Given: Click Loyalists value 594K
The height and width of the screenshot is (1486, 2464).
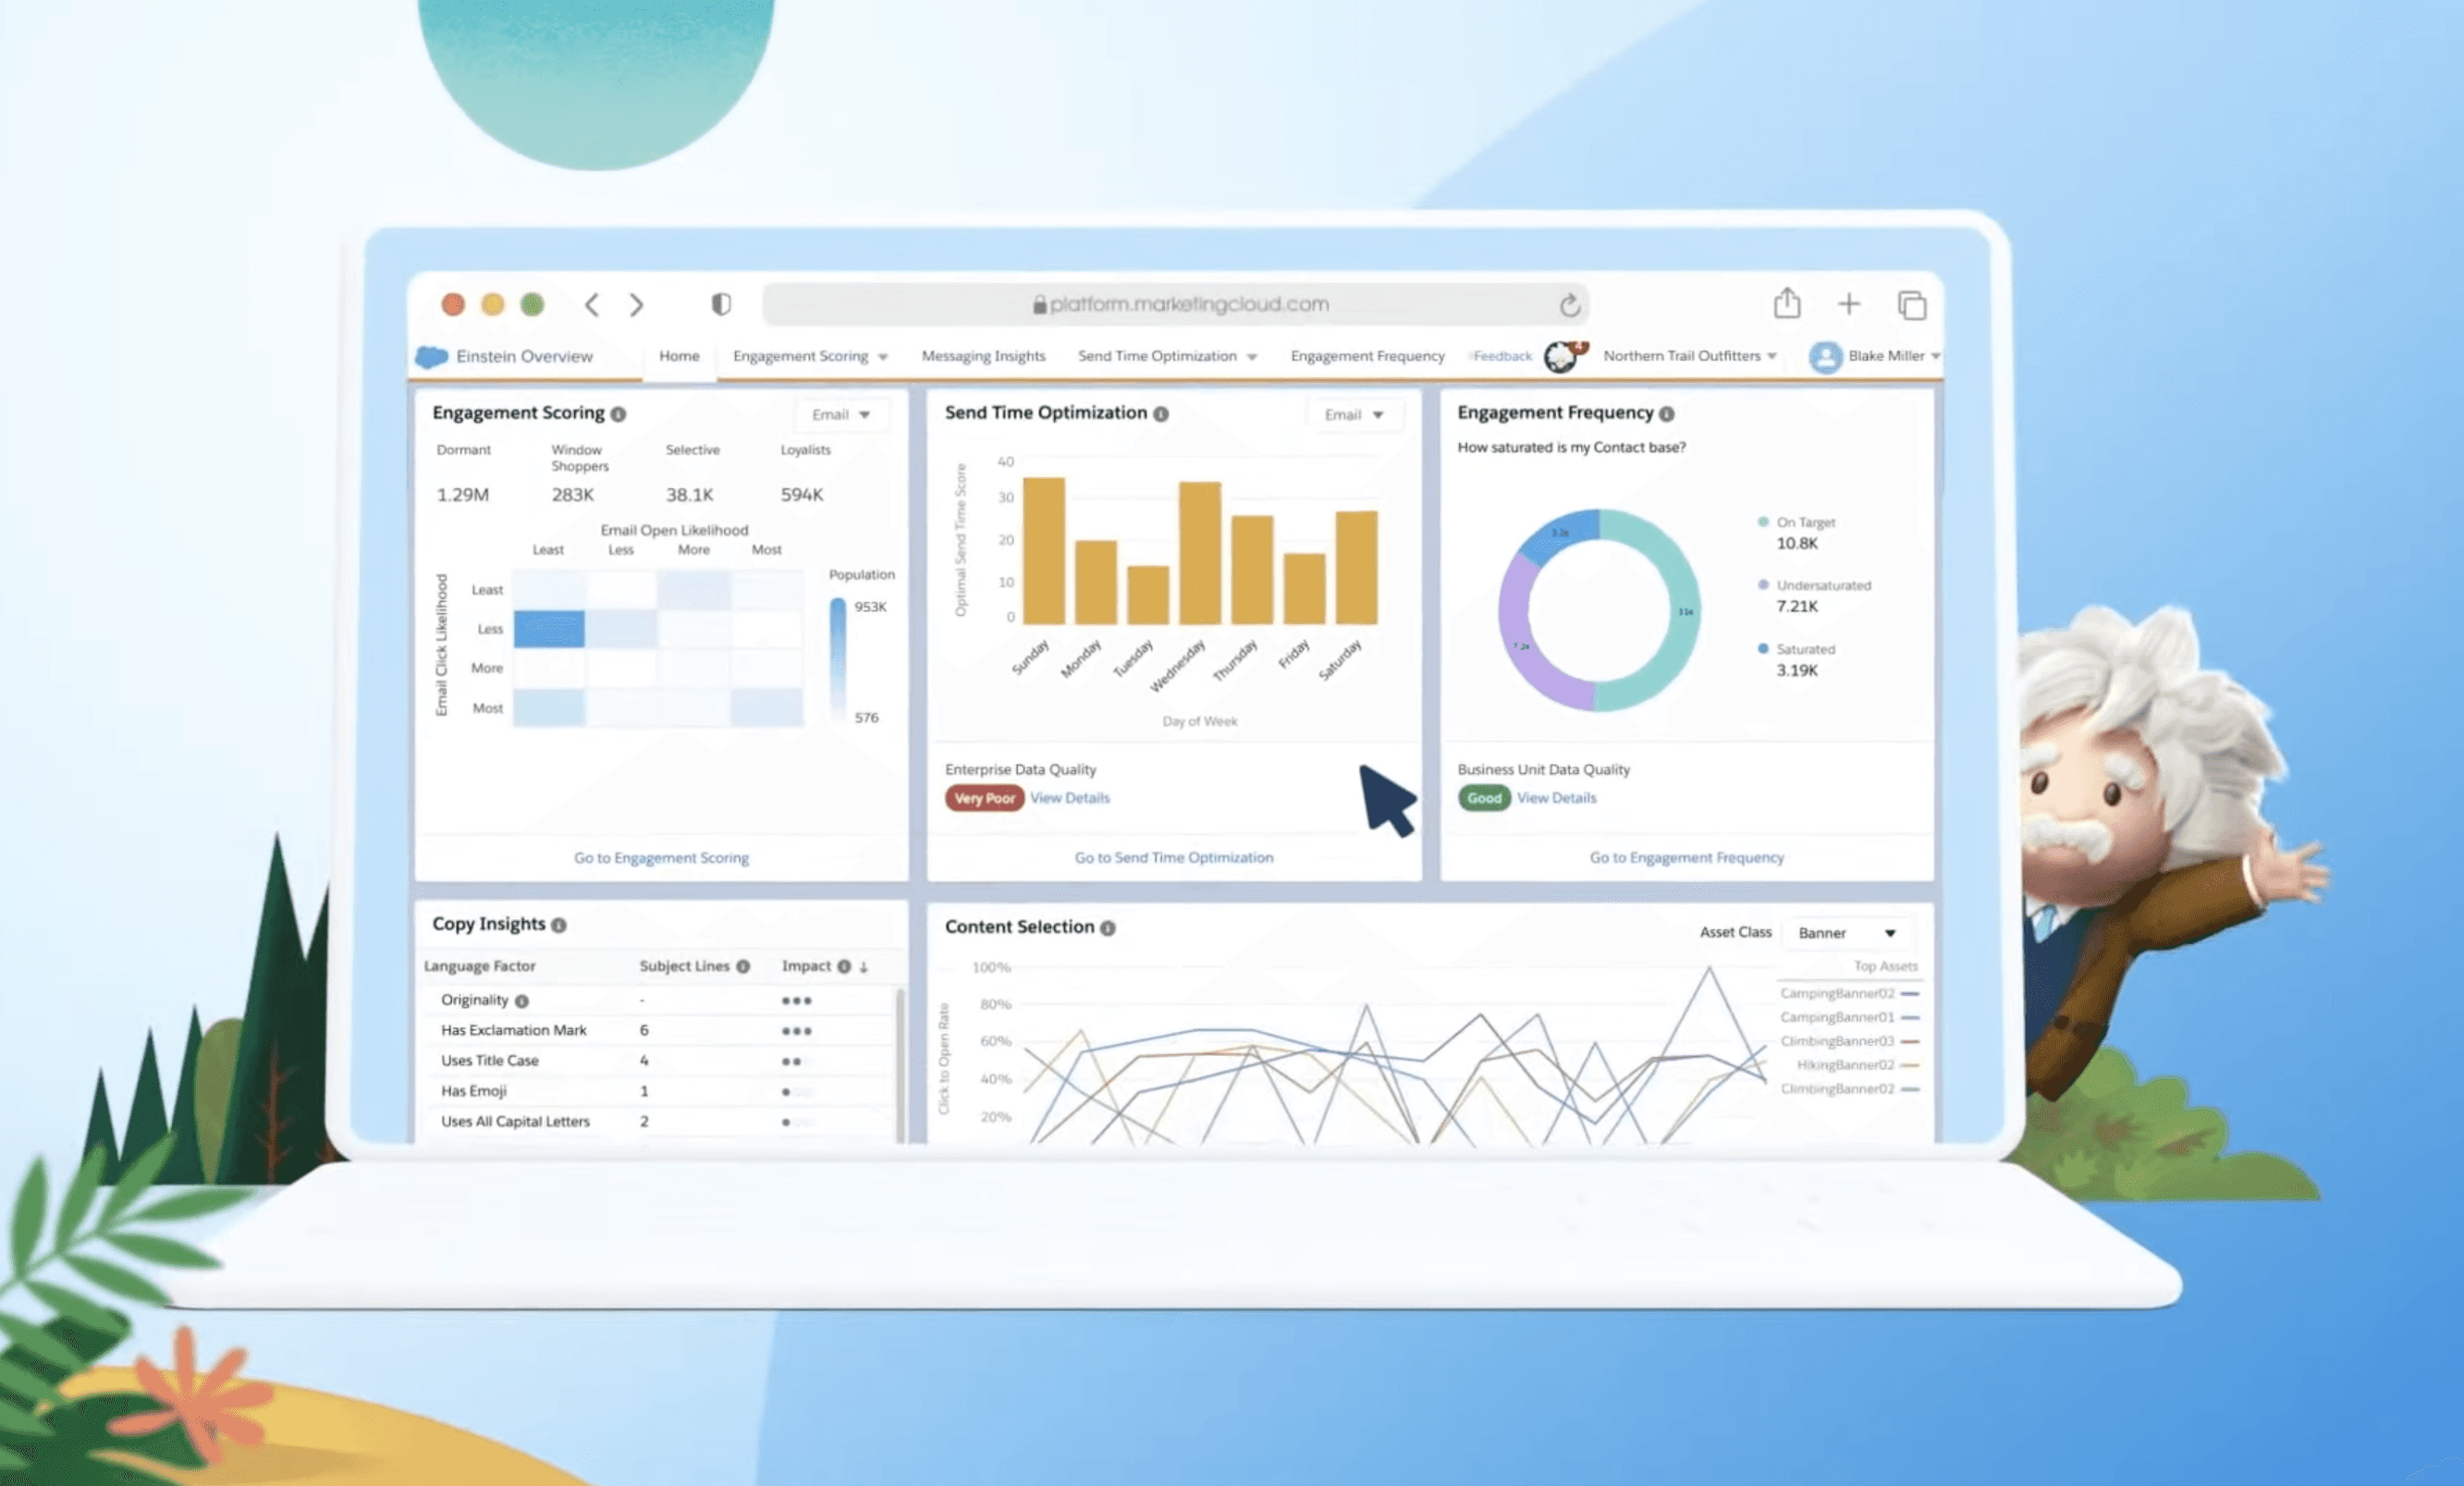Looking at the screenshot, I should point(801,495).
